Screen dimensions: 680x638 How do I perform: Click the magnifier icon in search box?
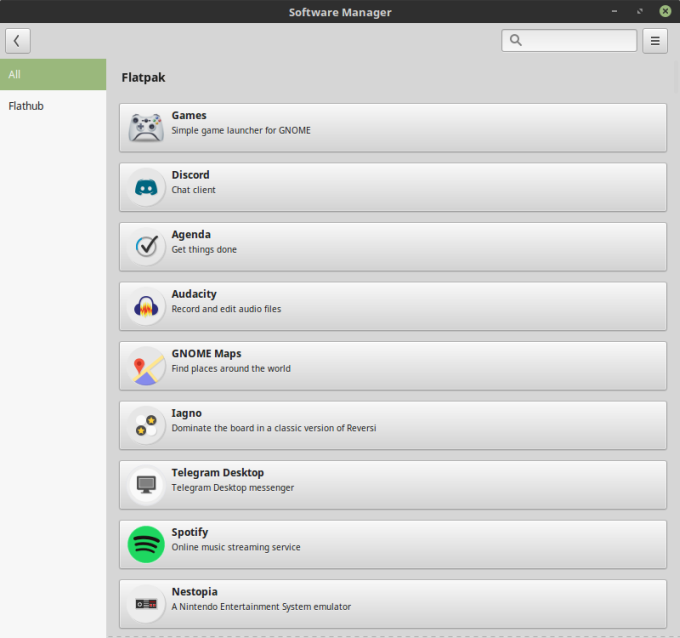516,40
